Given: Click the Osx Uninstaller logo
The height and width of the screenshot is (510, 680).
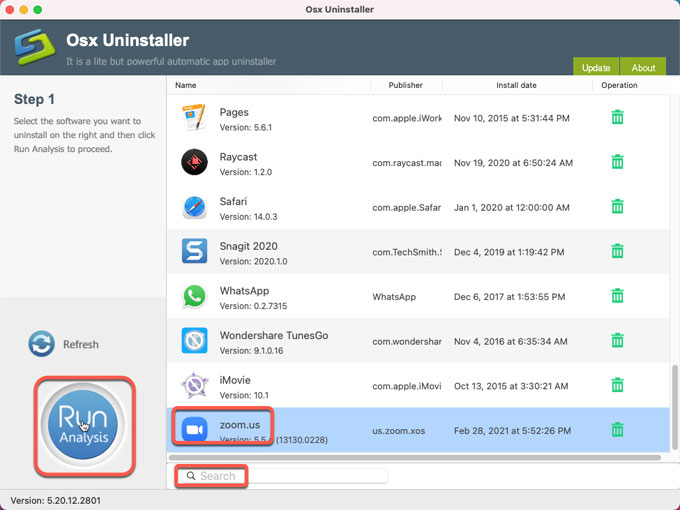Looking at the screenshot, I should 34,47.
